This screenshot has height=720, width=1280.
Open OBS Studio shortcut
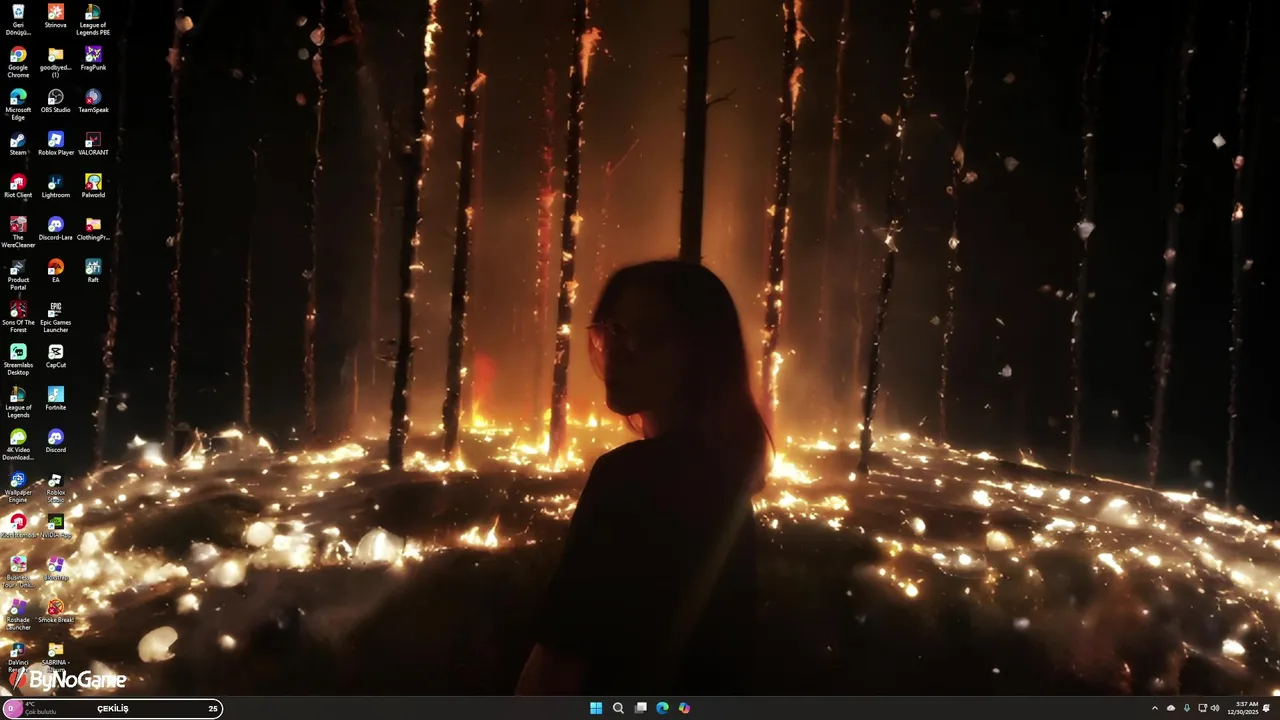click(x=56, y=101)
